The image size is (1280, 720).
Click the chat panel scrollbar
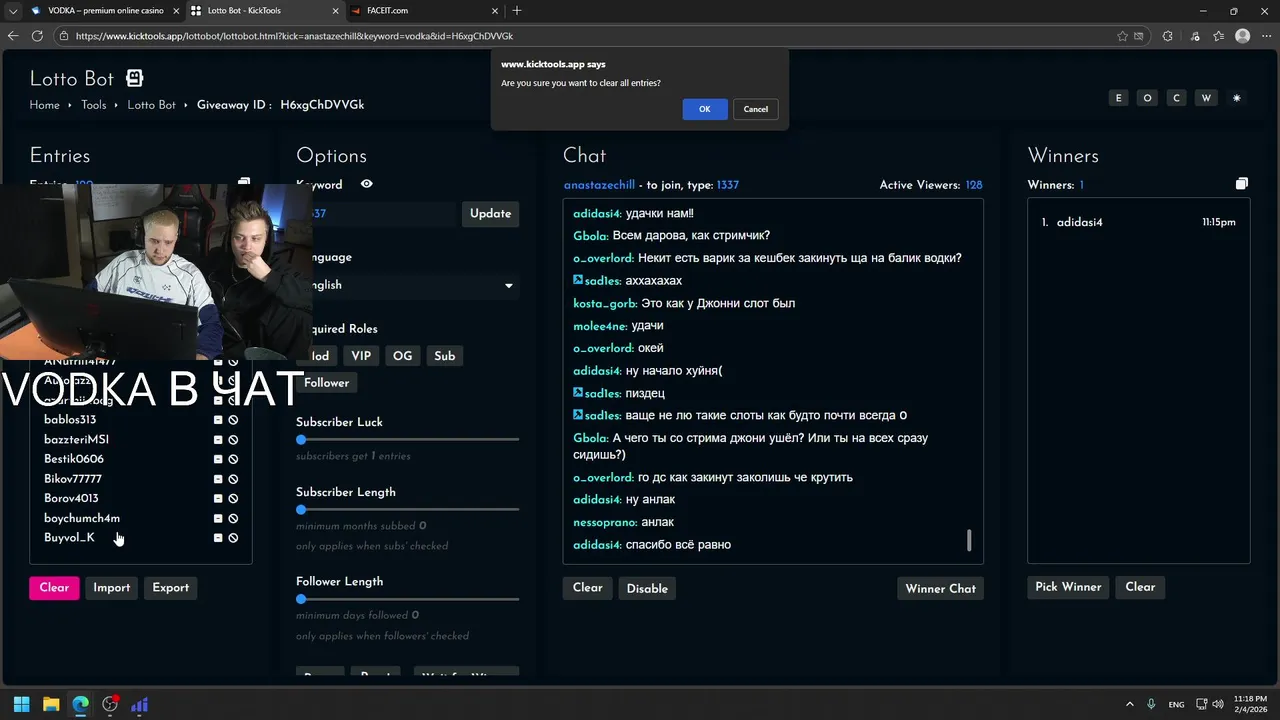pos(968,540)
